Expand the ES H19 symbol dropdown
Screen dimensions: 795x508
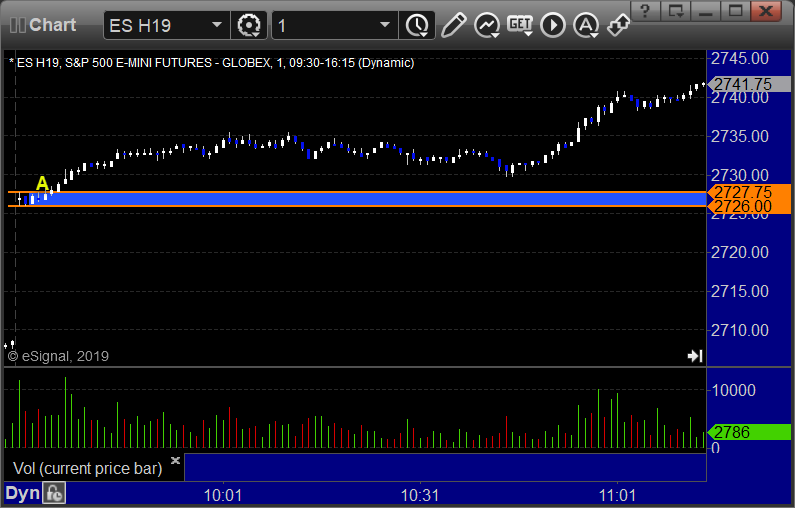[x=216, y=25]
